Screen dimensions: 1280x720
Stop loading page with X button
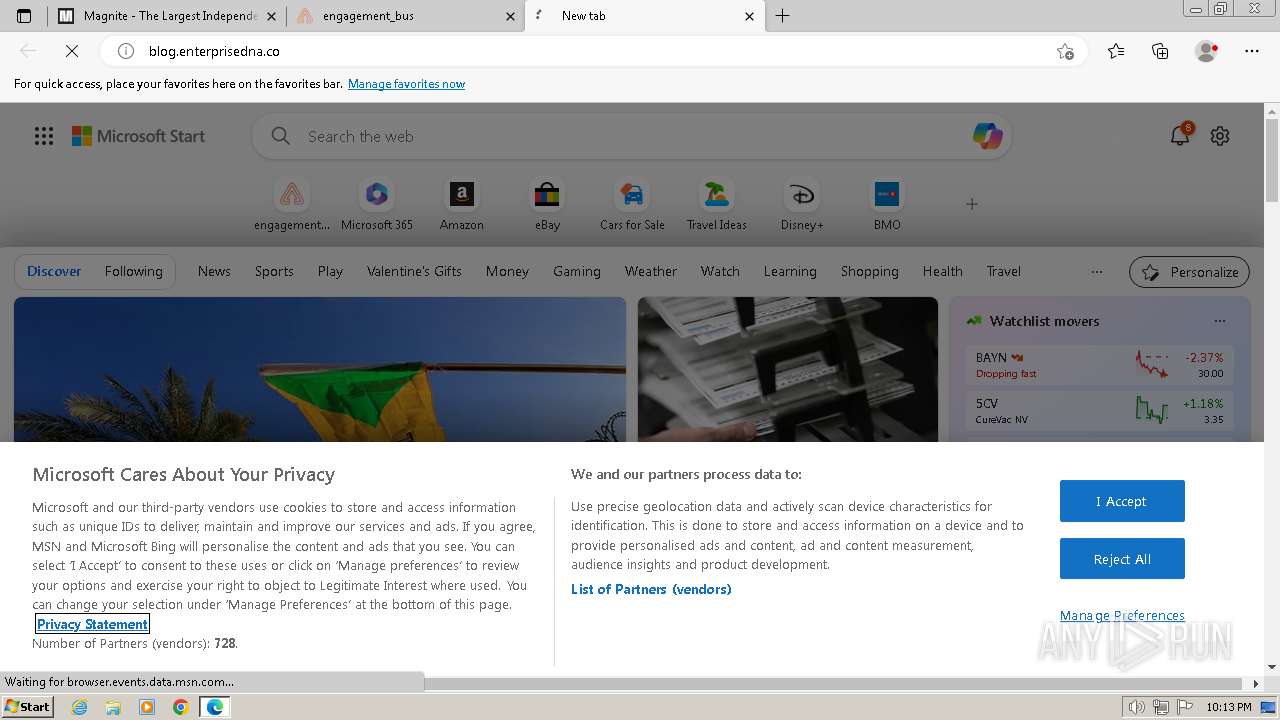coord(72,51)
